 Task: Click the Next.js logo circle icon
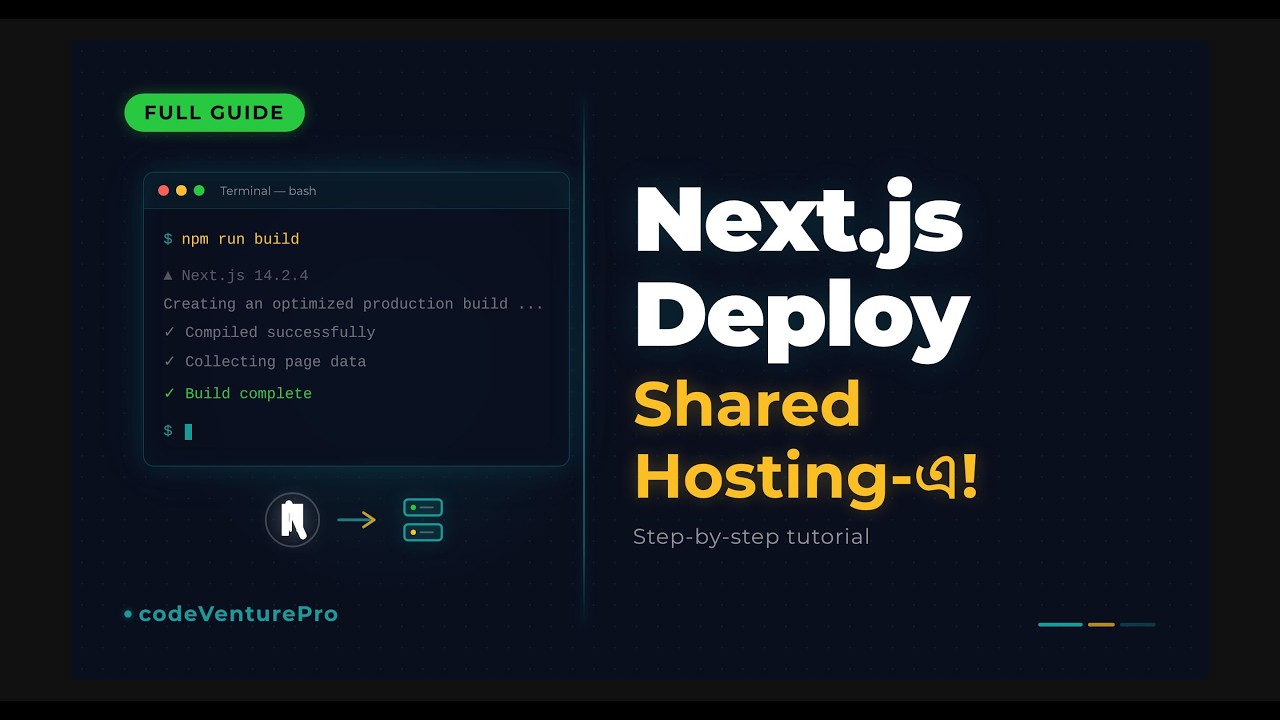pos(292,520)
